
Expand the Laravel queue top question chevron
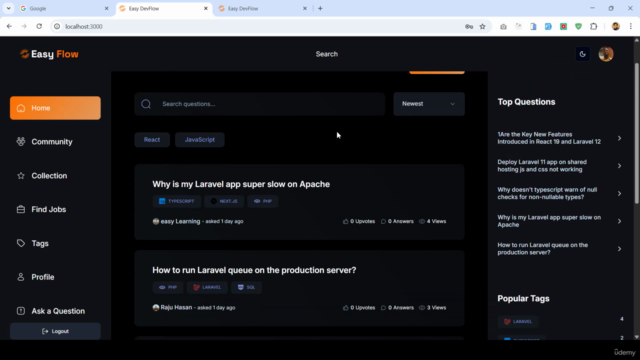point(619,249)
